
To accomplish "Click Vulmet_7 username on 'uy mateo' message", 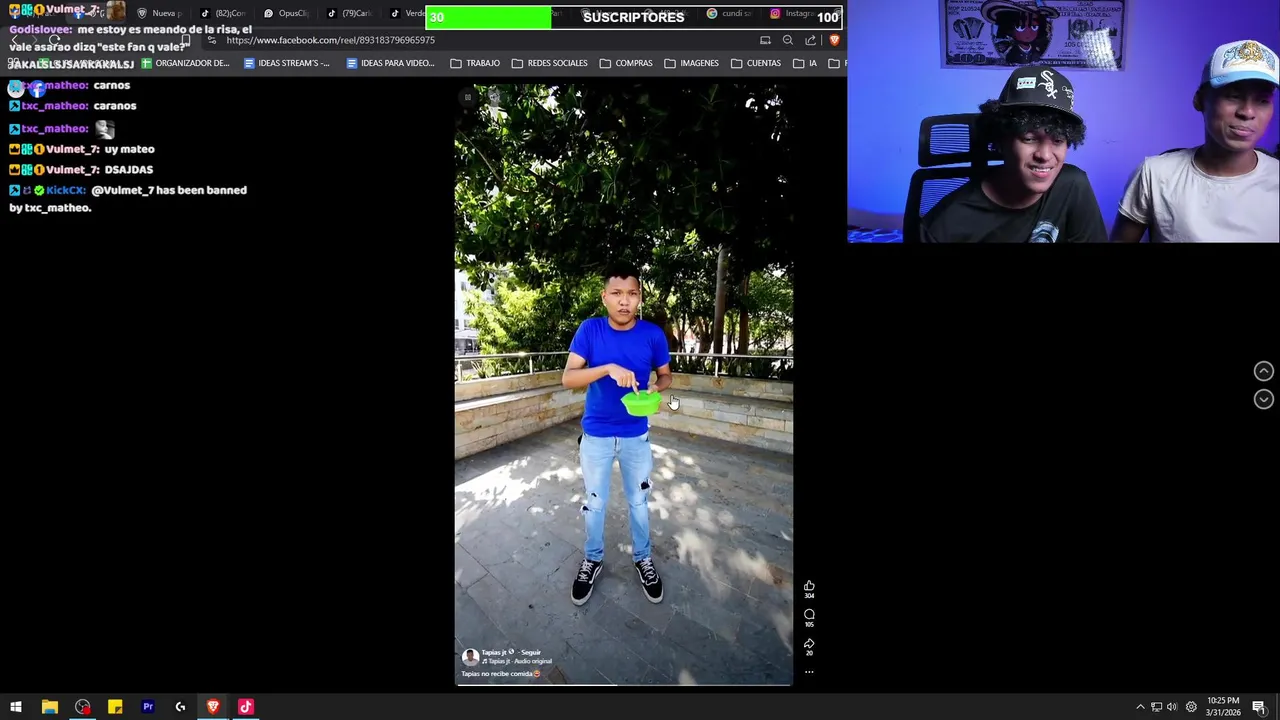I will coord(72,149).
